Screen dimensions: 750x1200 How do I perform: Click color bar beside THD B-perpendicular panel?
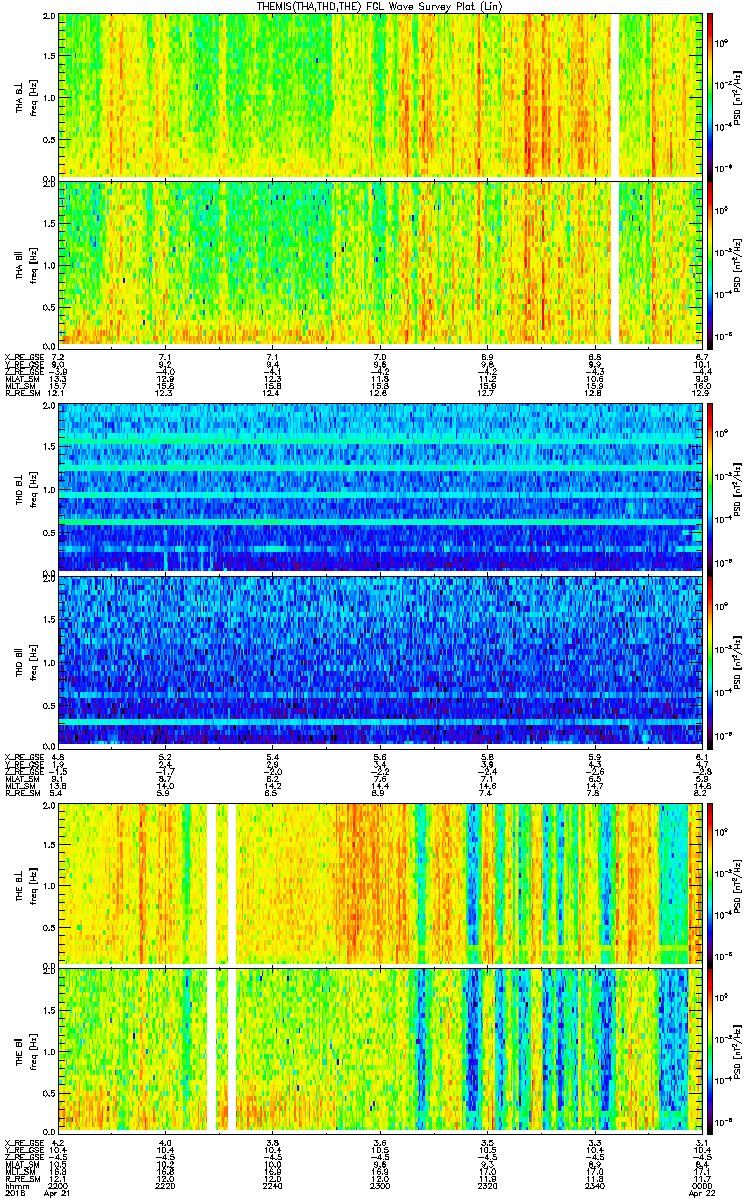tap(710, 487)
